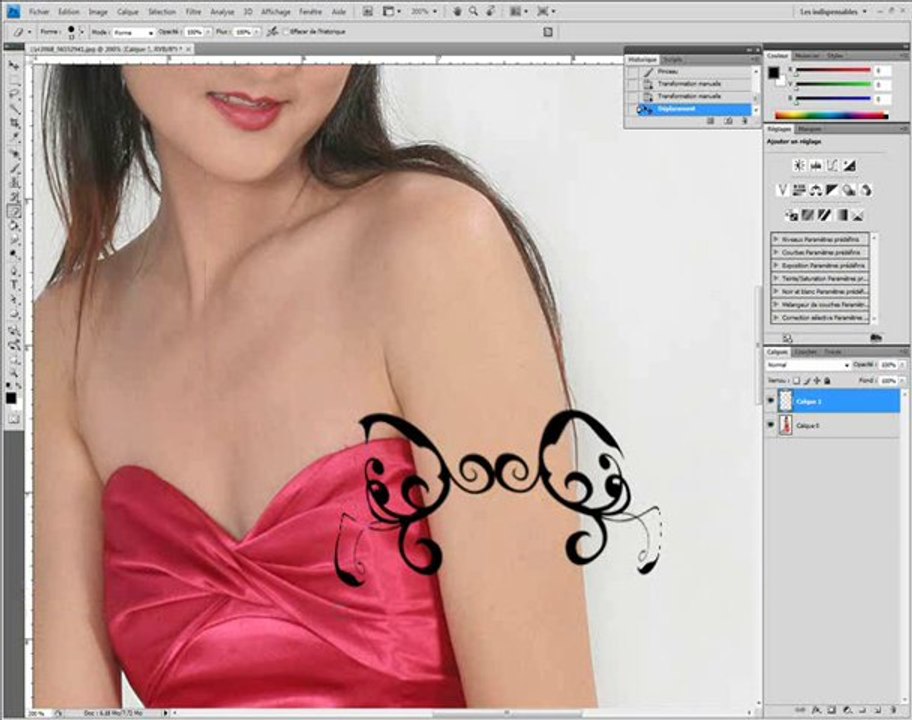Add a Vibrance adjustment (V icon)

[x=782, y=190]
